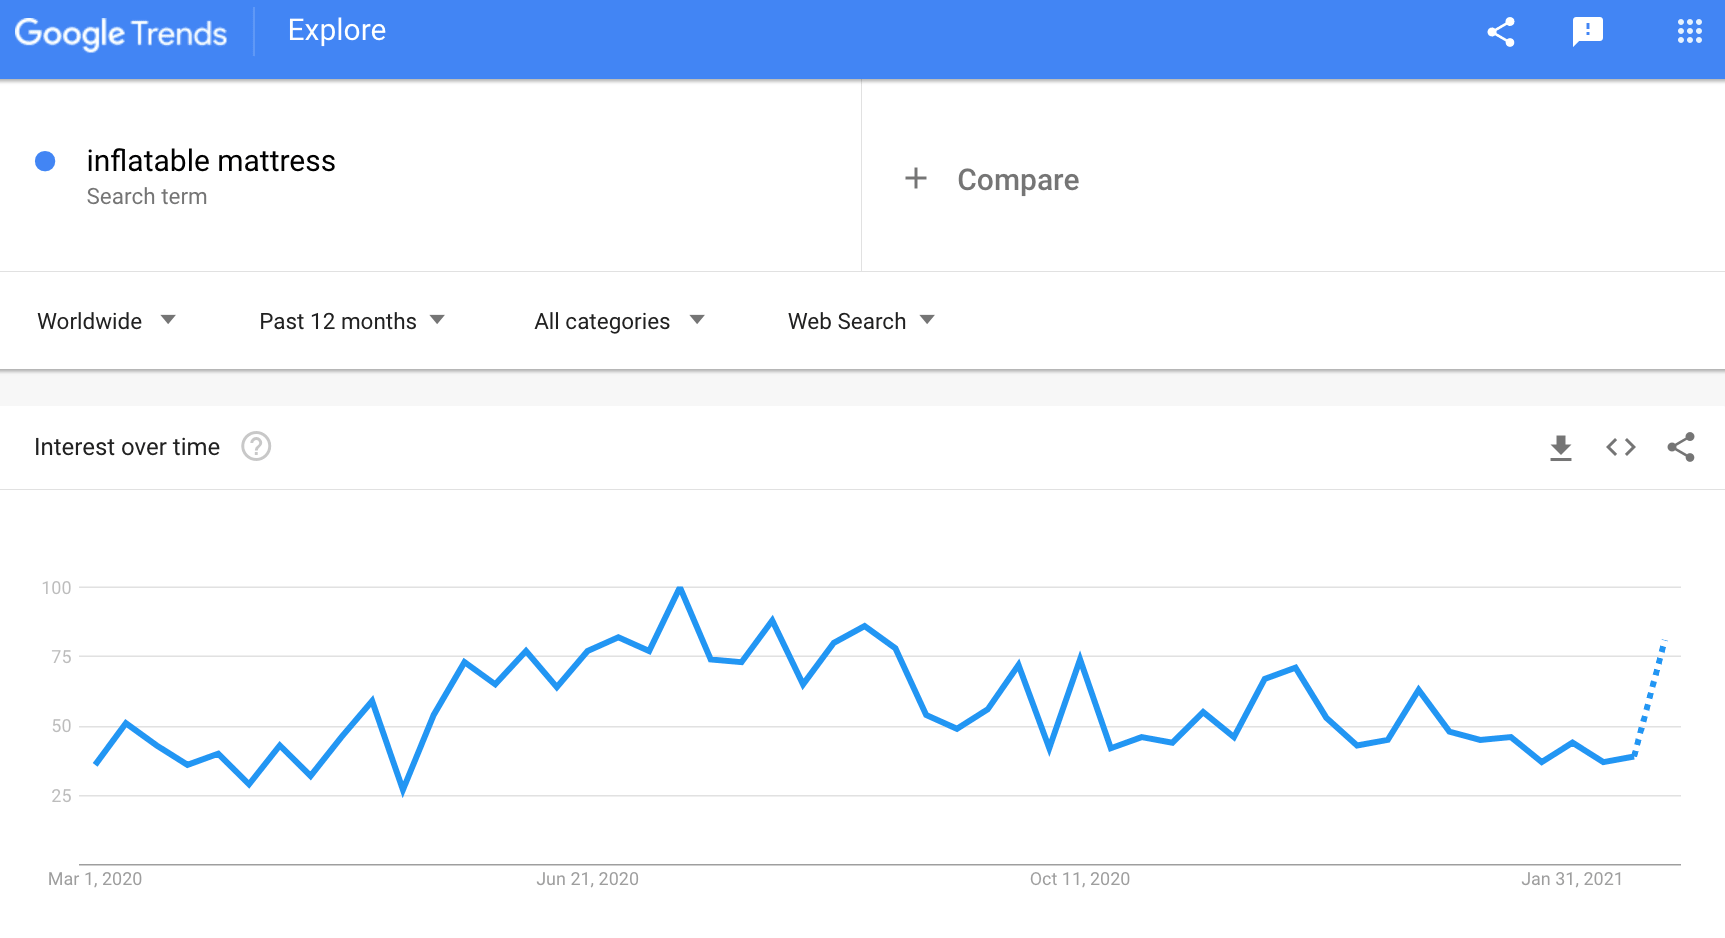1725x938 pixels.
Task: Click the plus icon beside Compare
Action: pyautogui.click(x=915, y=179)
